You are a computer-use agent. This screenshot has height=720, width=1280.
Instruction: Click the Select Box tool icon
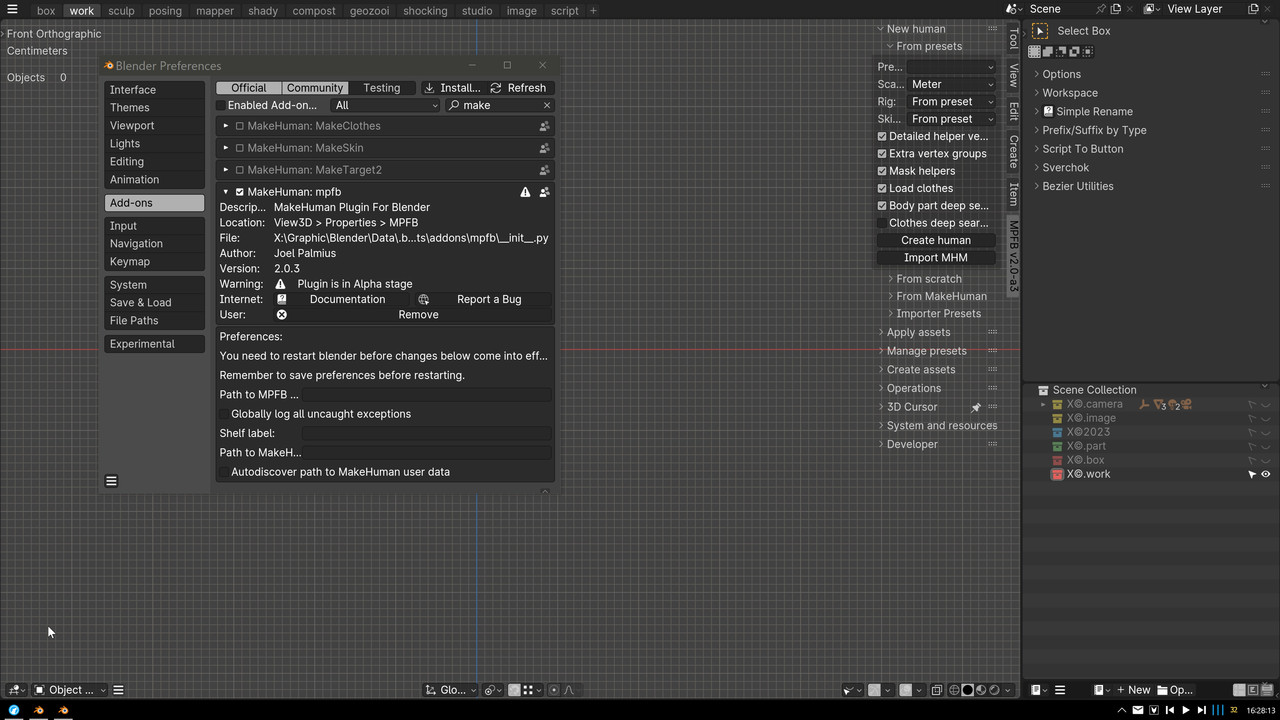pyautogui.click(x=1040, y=31)
